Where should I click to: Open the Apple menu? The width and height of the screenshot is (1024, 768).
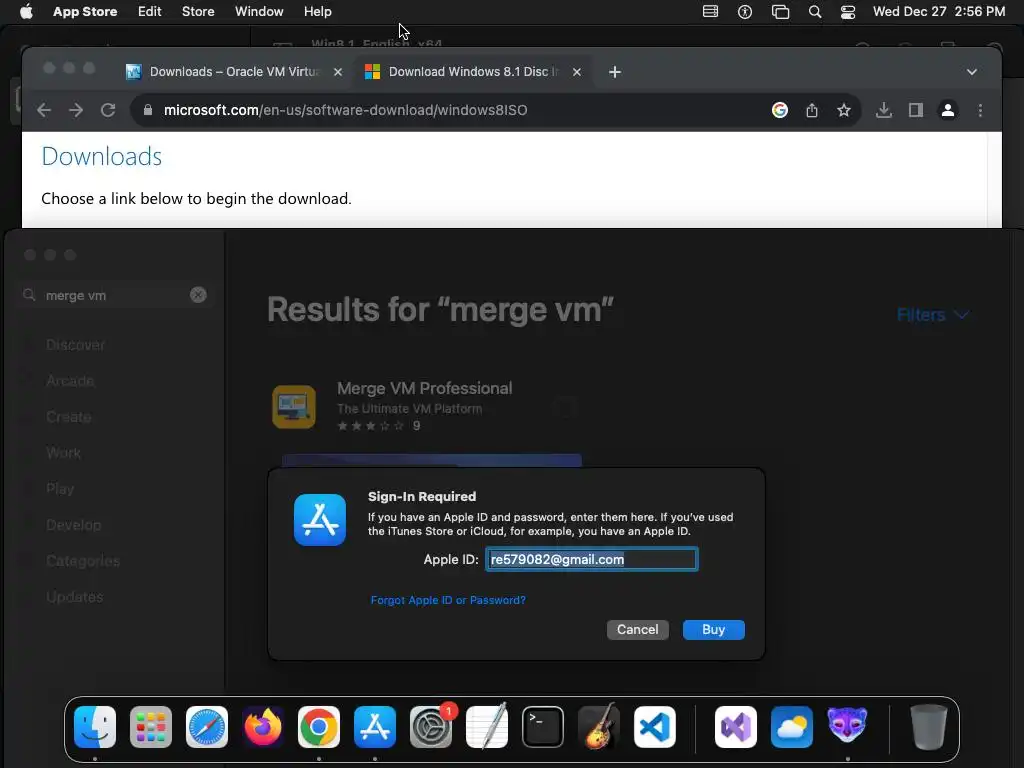[26, 12]
